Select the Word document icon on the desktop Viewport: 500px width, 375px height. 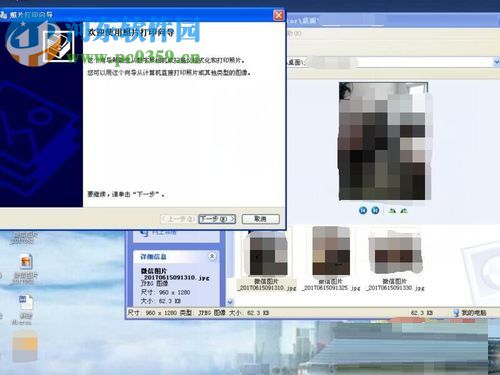point(26,303)
